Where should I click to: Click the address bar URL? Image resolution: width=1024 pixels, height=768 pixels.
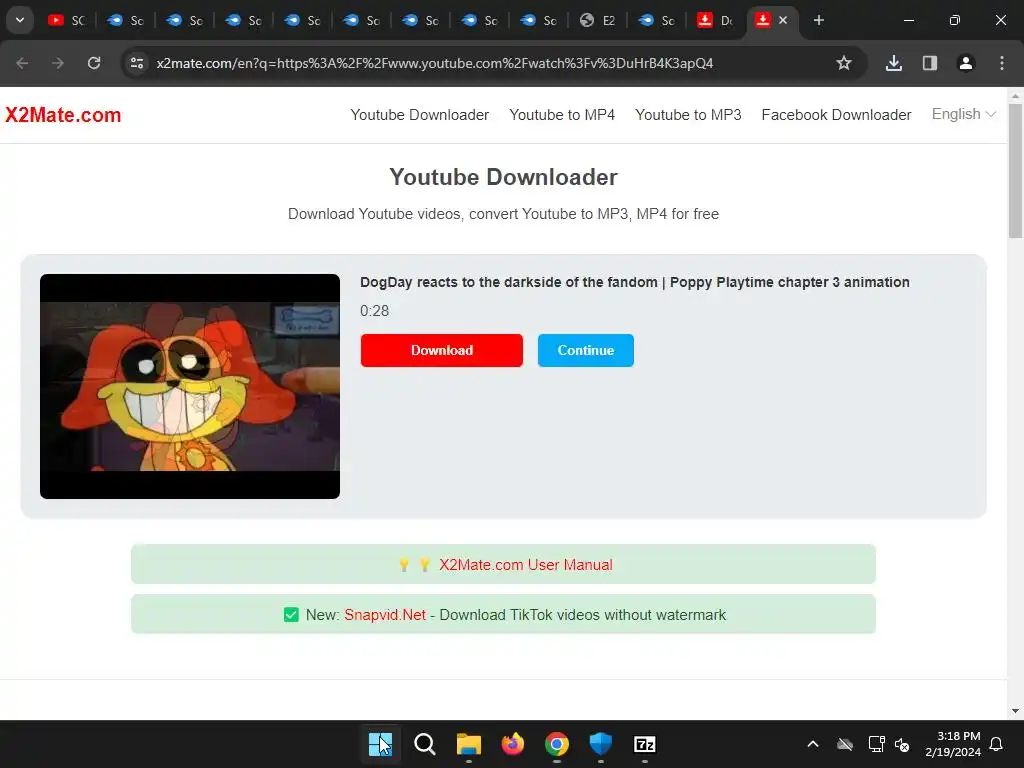point(434,63)
